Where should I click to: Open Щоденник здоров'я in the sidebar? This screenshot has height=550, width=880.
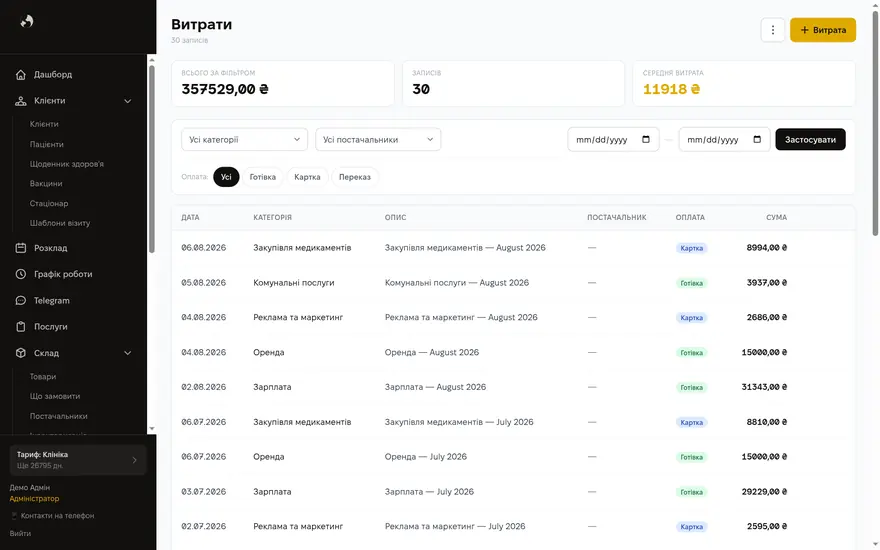(67, 164)
